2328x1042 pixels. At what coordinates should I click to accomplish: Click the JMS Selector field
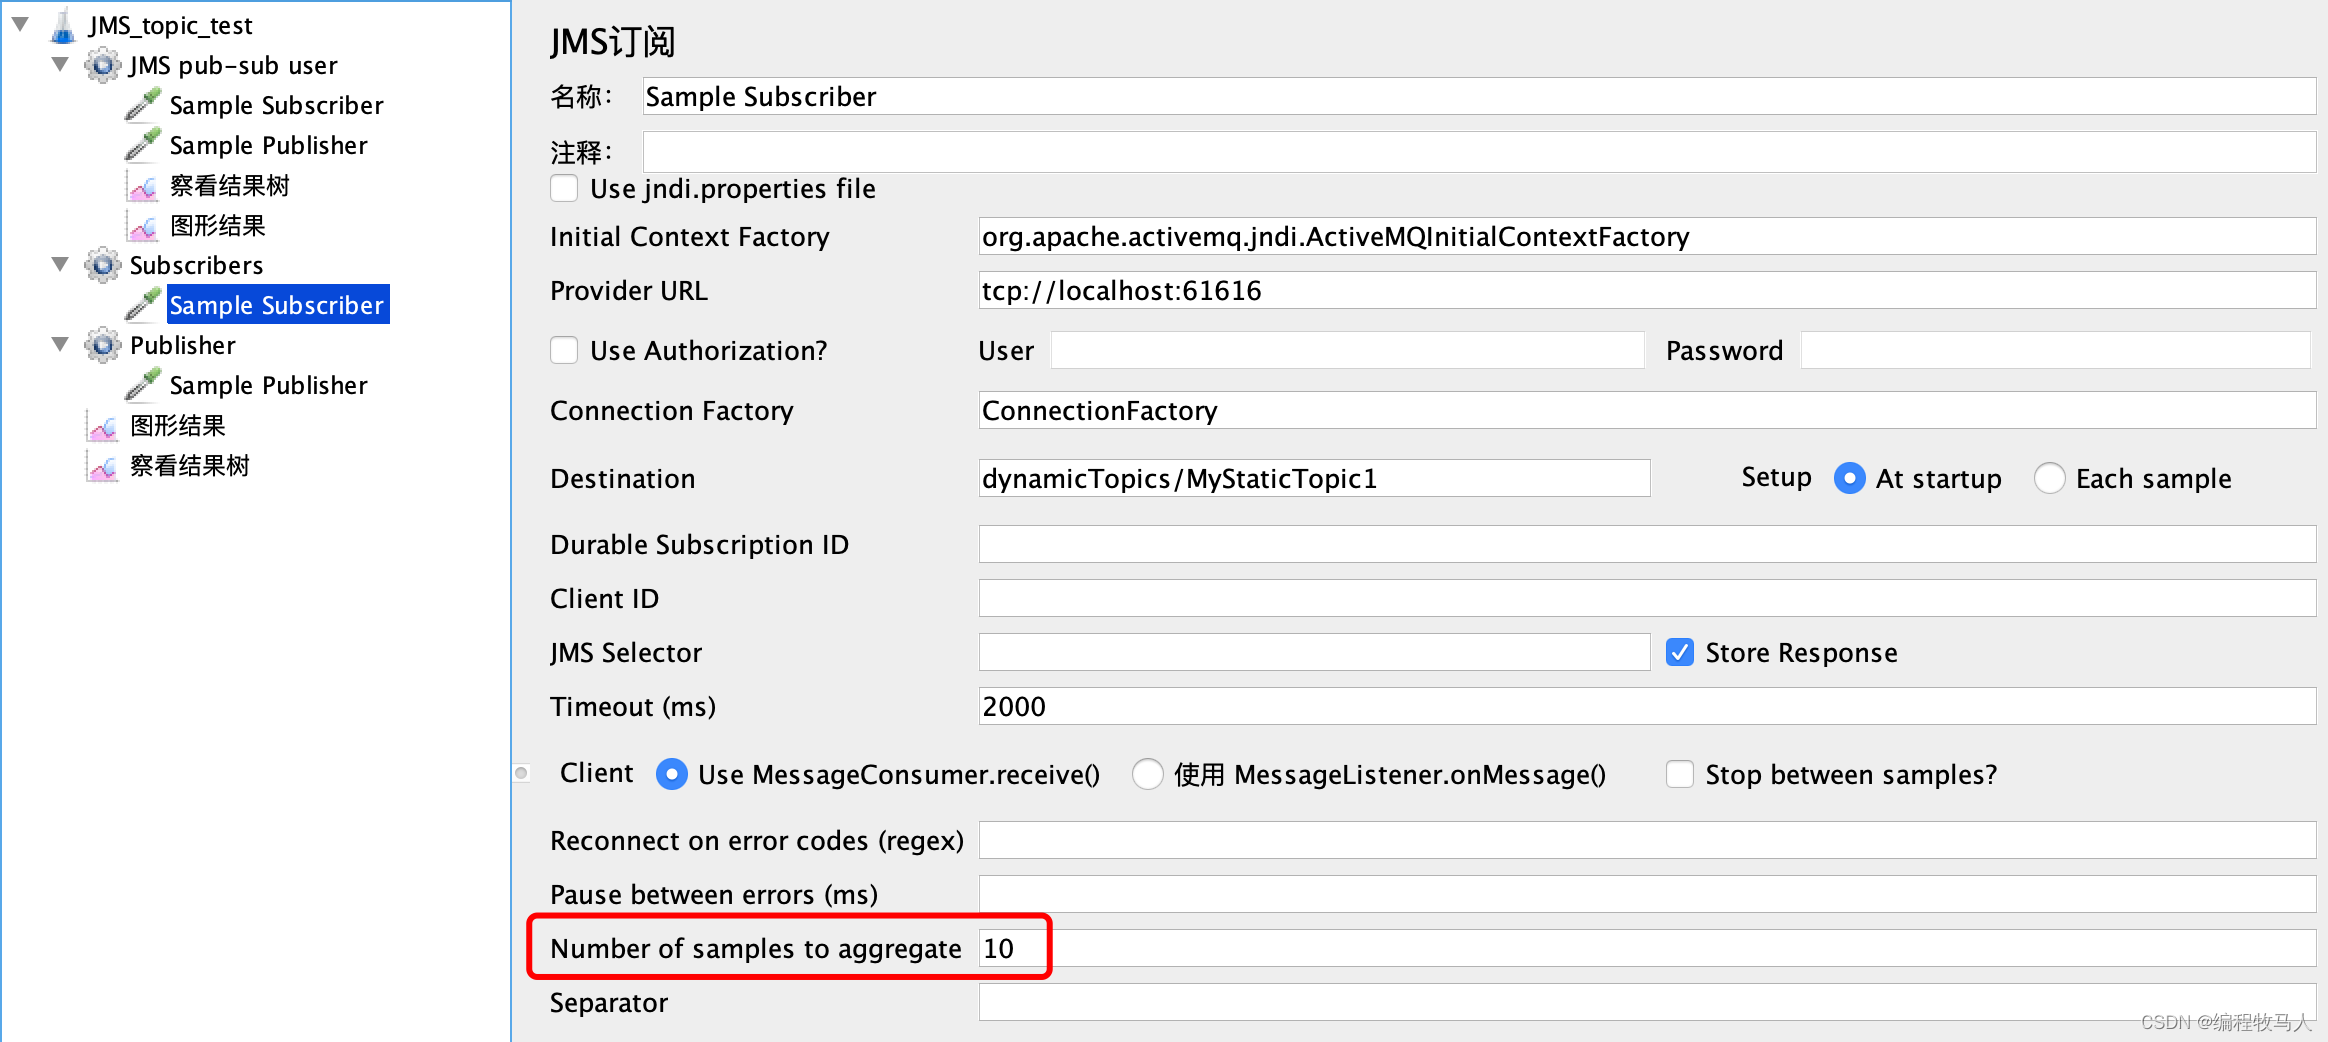(1314, 652)
